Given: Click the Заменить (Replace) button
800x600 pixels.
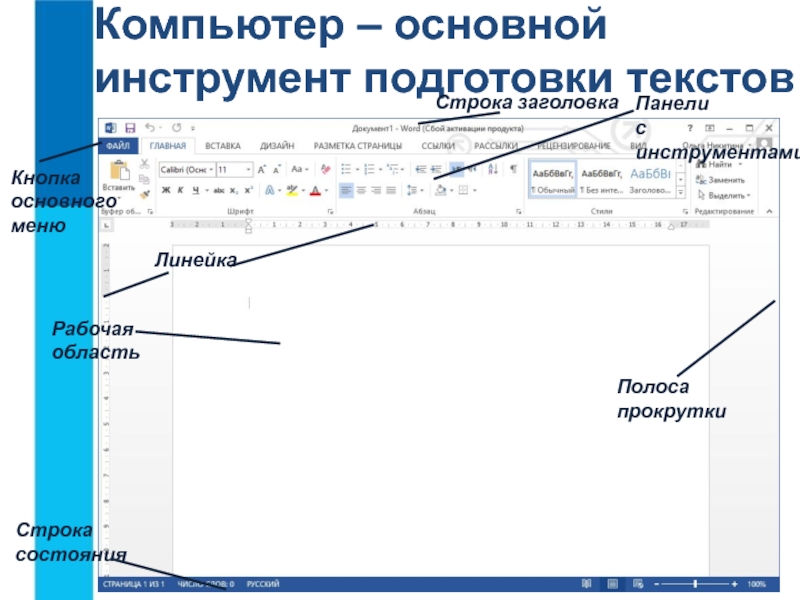Looking at the screenshot, I should 720,180.
